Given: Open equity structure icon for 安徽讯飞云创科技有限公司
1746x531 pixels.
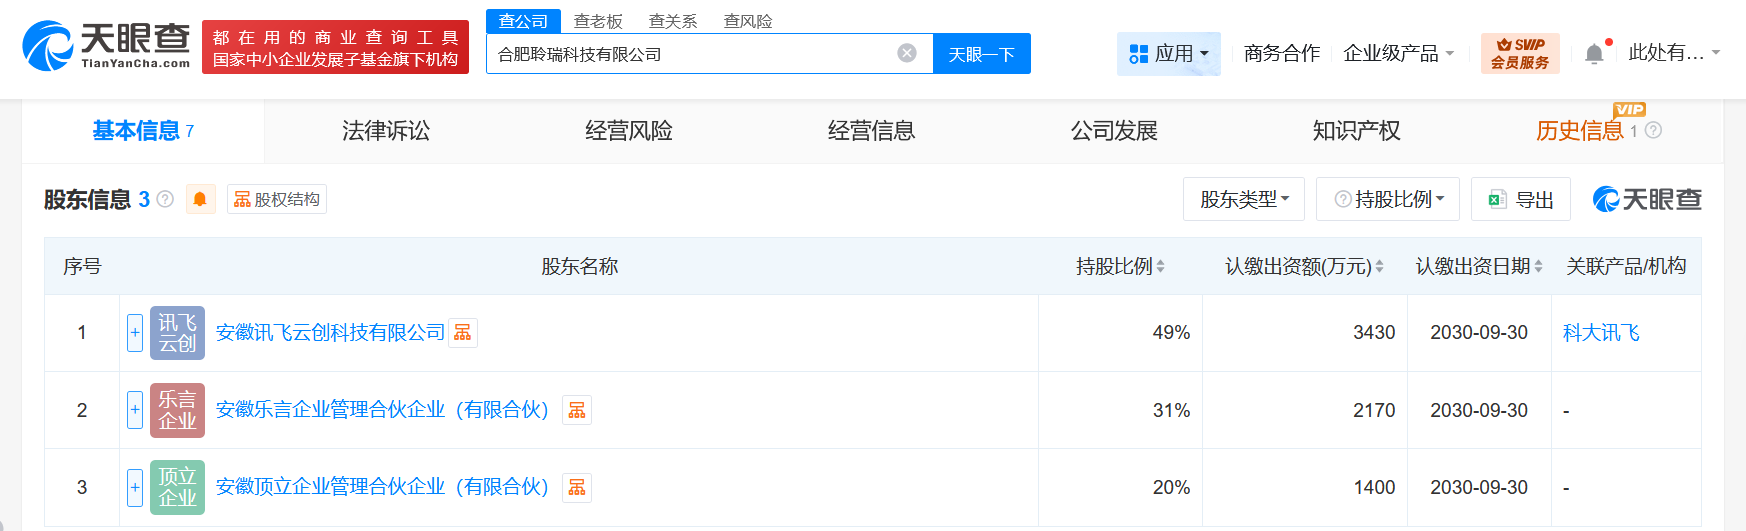Looking at the screenshot, I should pos(463,333).
